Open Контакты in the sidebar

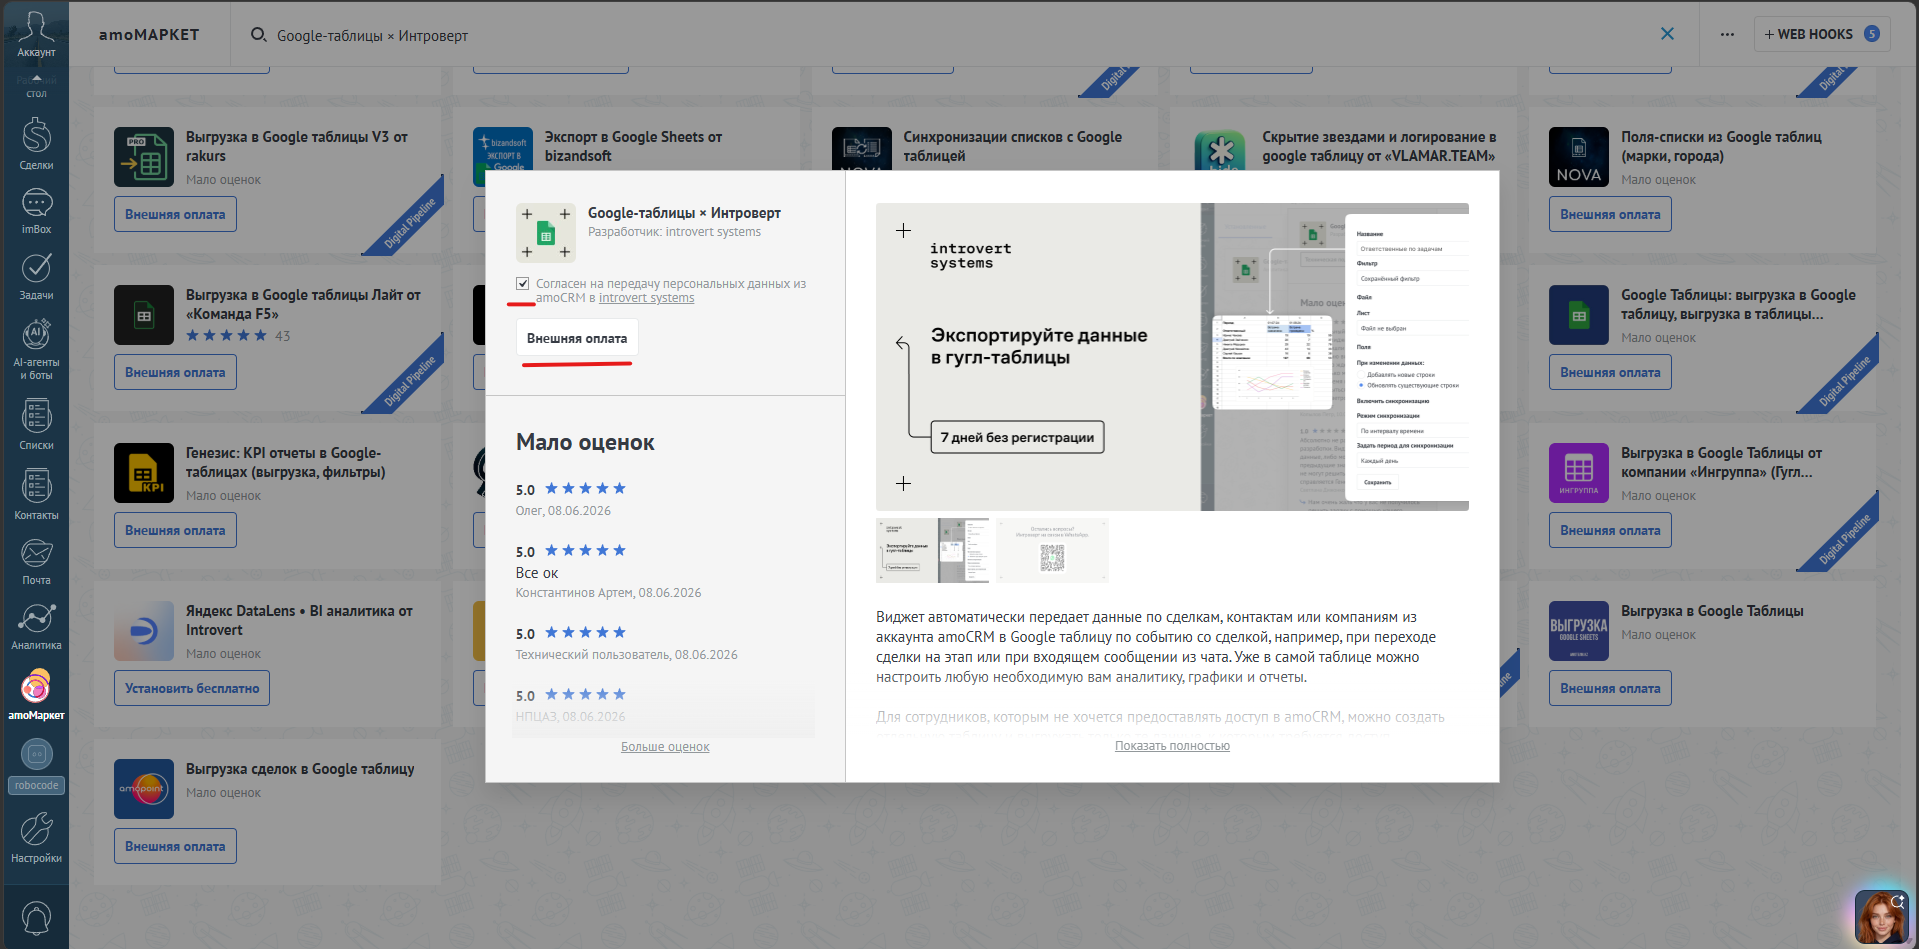[36, 494]
